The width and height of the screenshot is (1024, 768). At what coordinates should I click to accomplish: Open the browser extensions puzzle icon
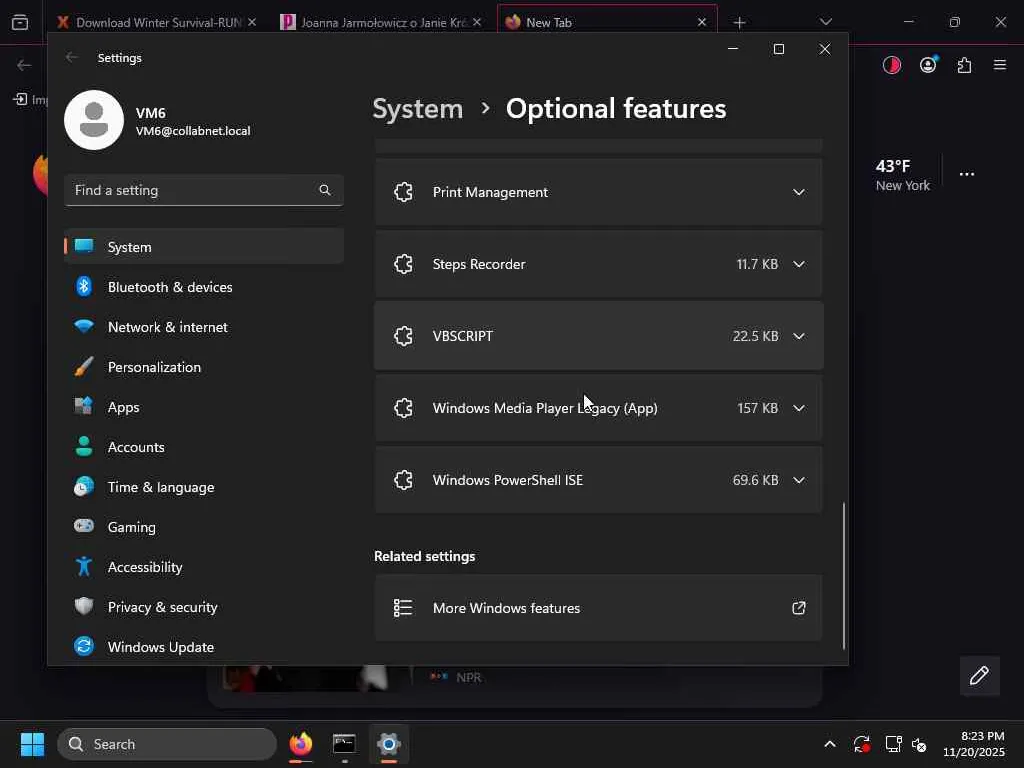[964, 65]
